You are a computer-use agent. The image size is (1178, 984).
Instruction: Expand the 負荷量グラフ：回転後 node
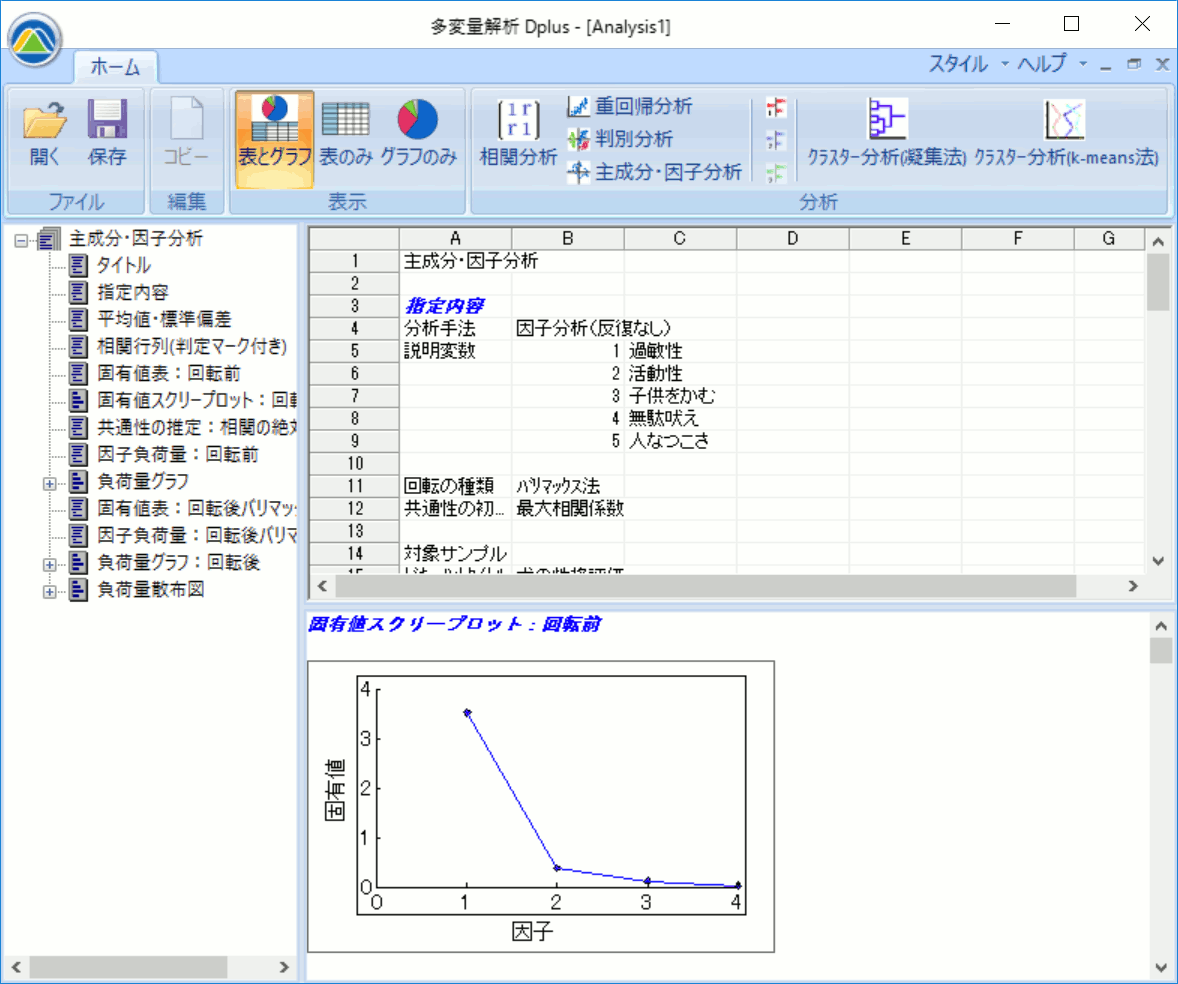point(50,565)
